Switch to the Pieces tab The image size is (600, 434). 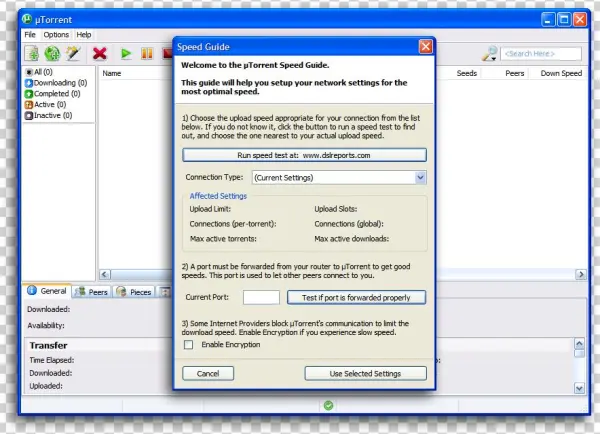click(x=134, y=292)
